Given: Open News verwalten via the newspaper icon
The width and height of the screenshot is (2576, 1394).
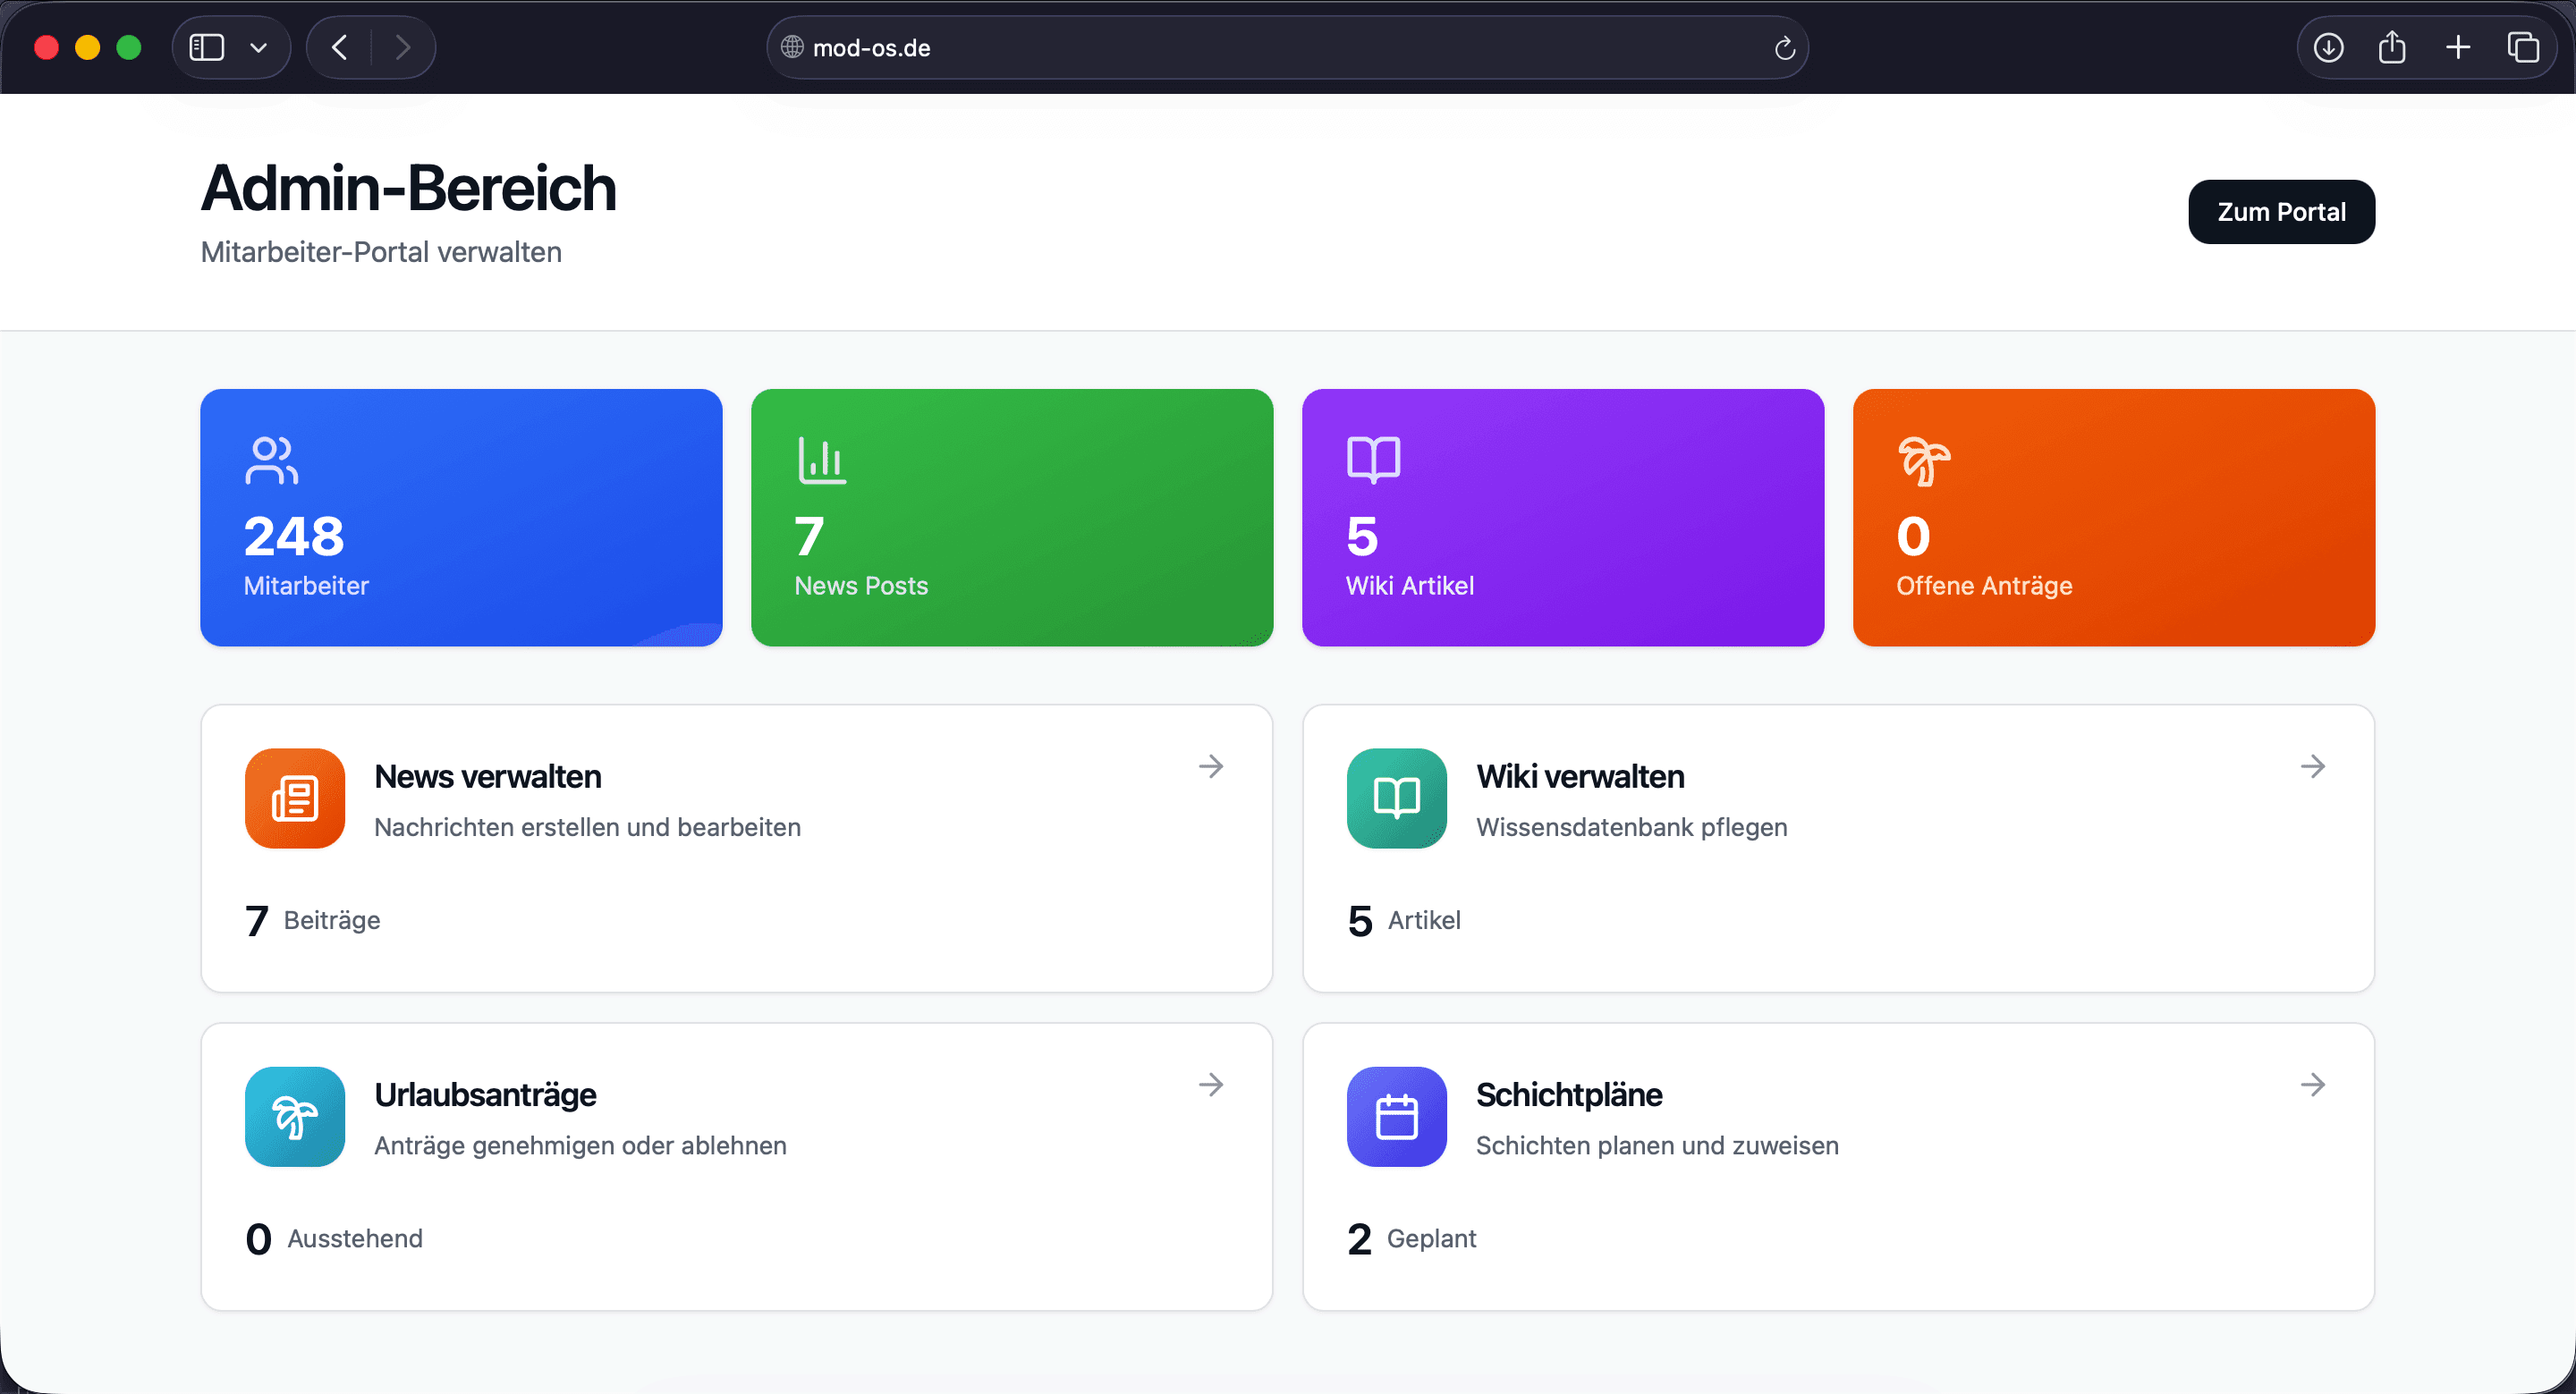Looking at the screenshot, I should point(294,798).
